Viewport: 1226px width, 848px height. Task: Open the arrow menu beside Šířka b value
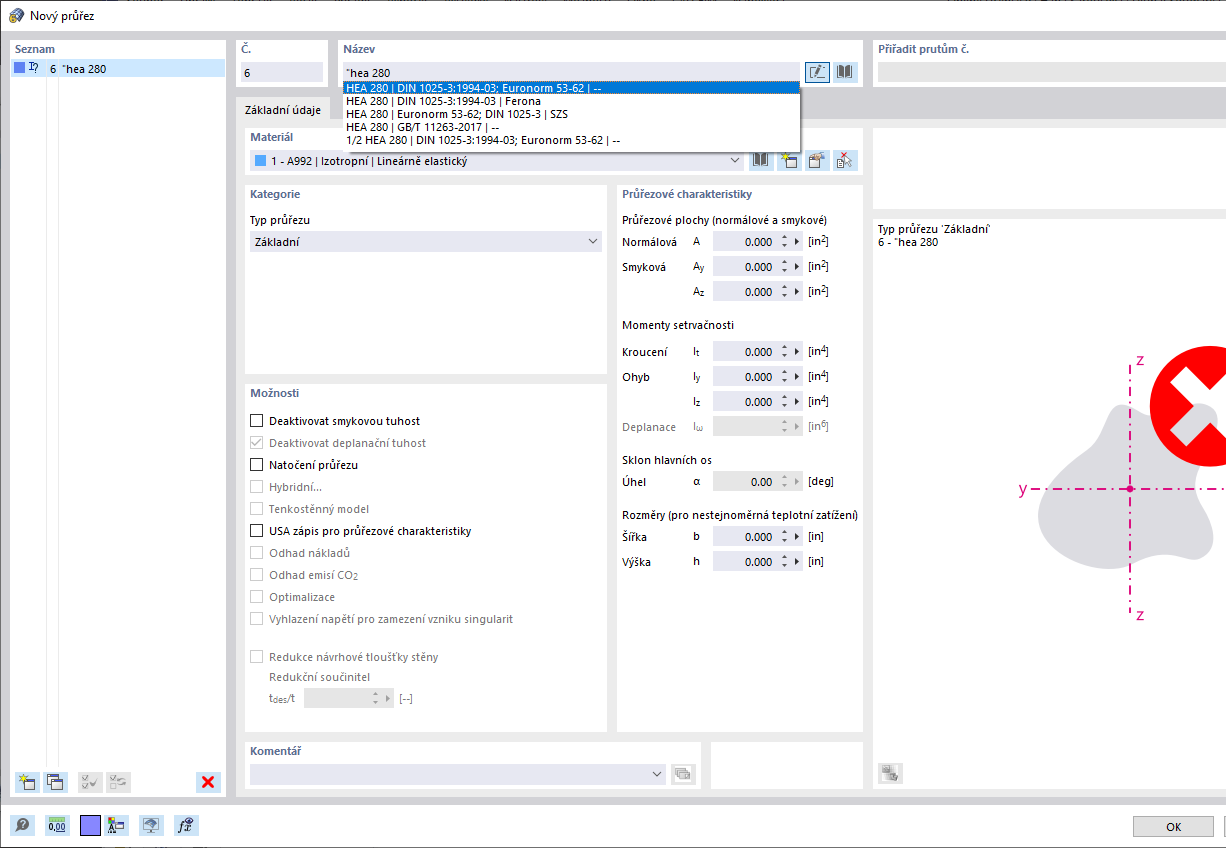click(797, 537)
